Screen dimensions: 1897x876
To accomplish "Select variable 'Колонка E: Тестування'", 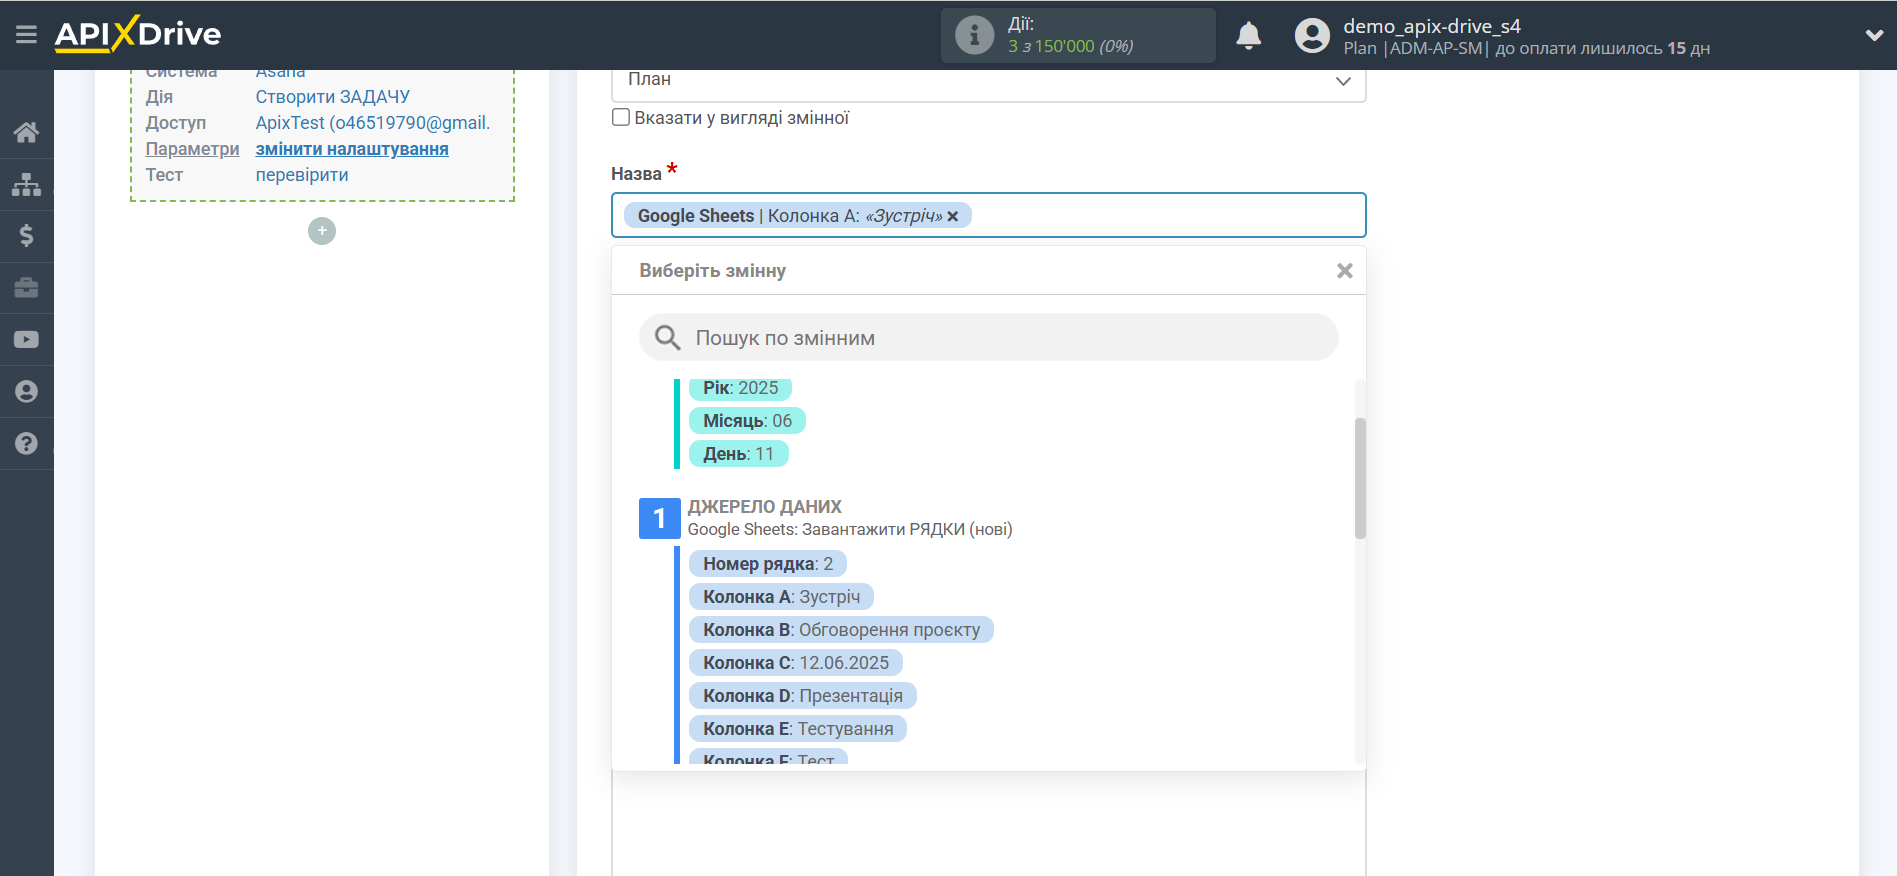I will pyautogui.click(x=798, y=729).
